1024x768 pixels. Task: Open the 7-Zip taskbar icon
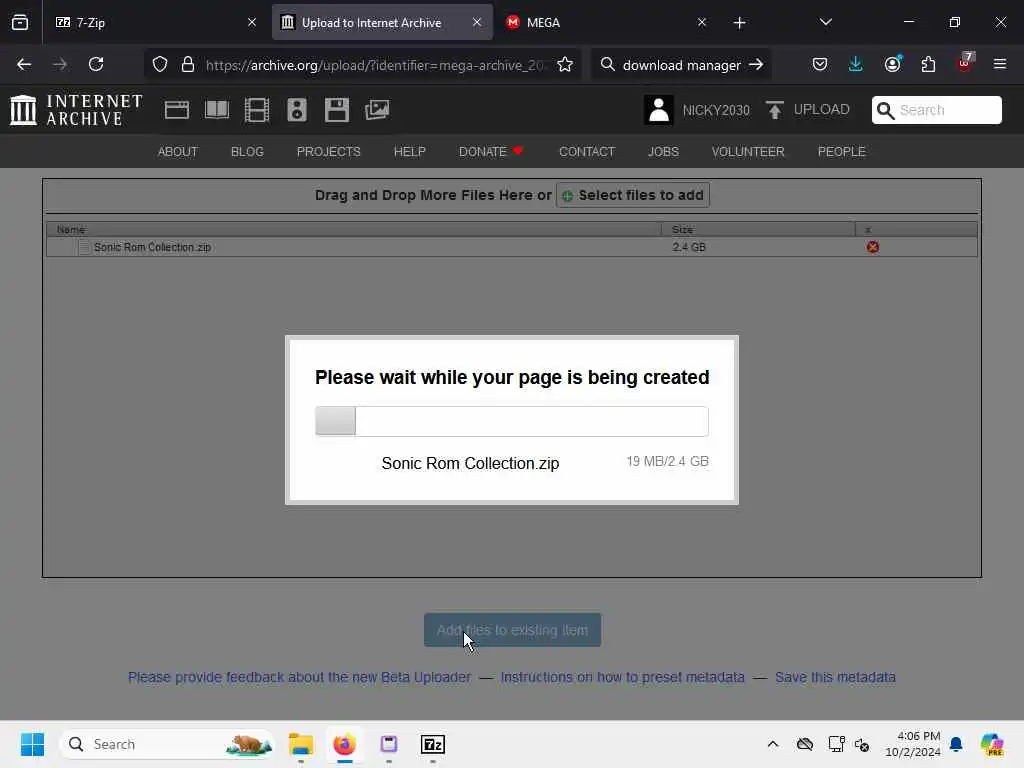point(433,744)
